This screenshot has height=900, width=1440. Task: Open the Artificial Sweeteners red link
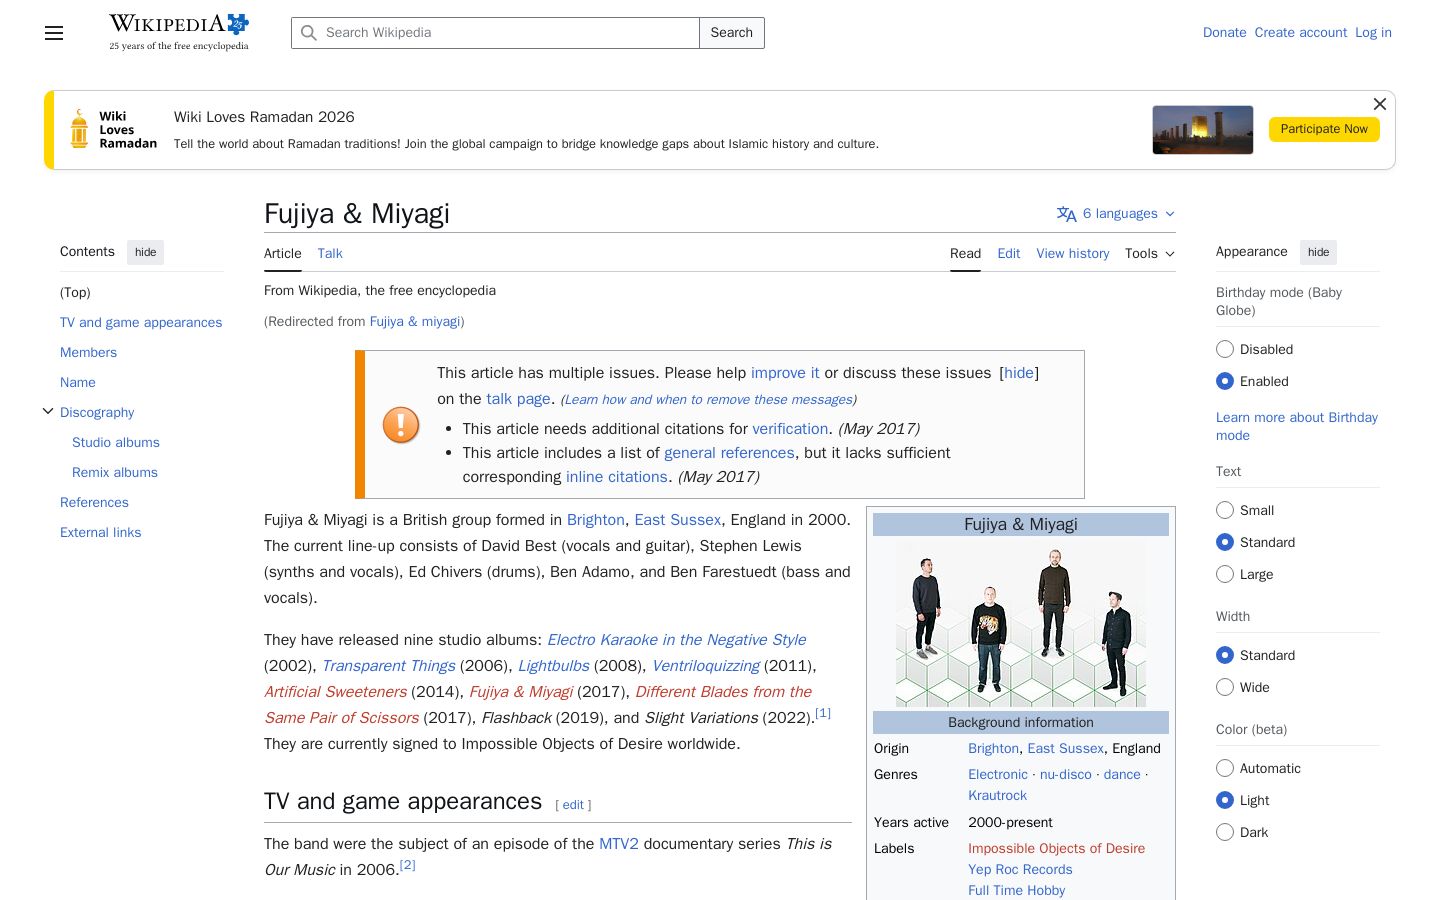coord(335,692)
